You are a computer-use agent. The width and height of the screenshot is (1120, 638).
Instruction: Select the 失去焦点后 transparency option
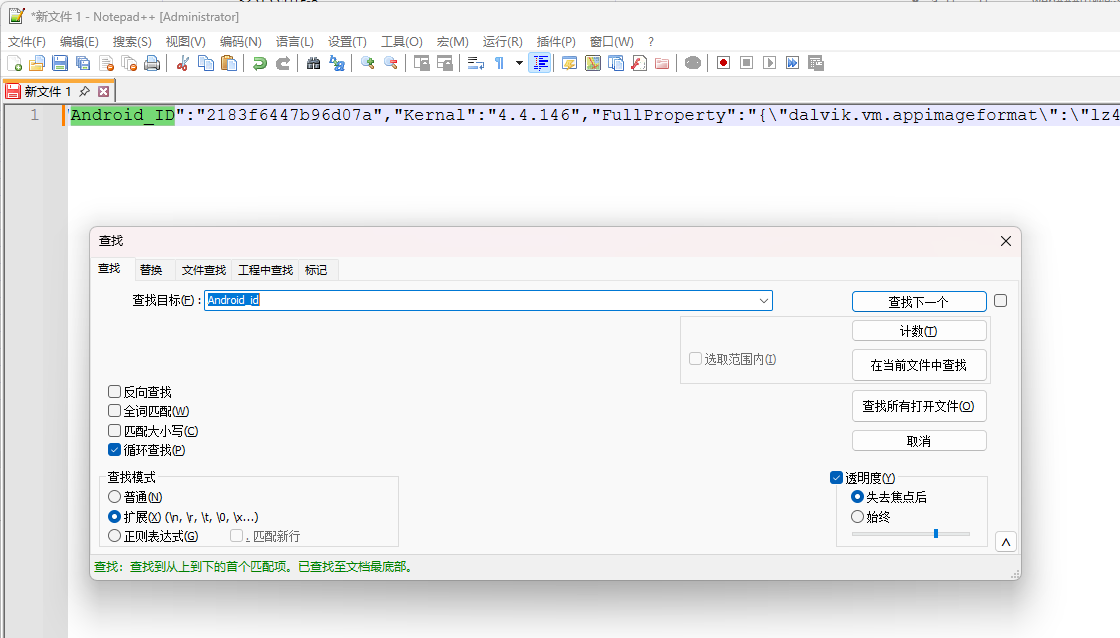click(857, 497)
